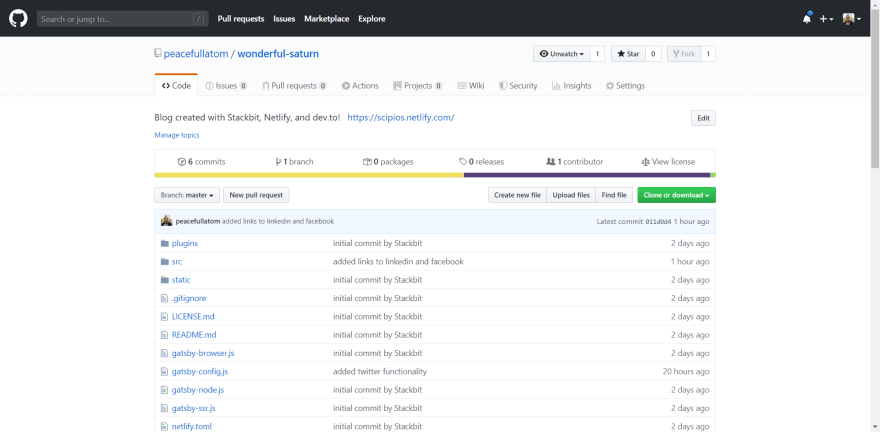Click the Fork button
The image size is (880, 432).
click(x=684, y=54)
